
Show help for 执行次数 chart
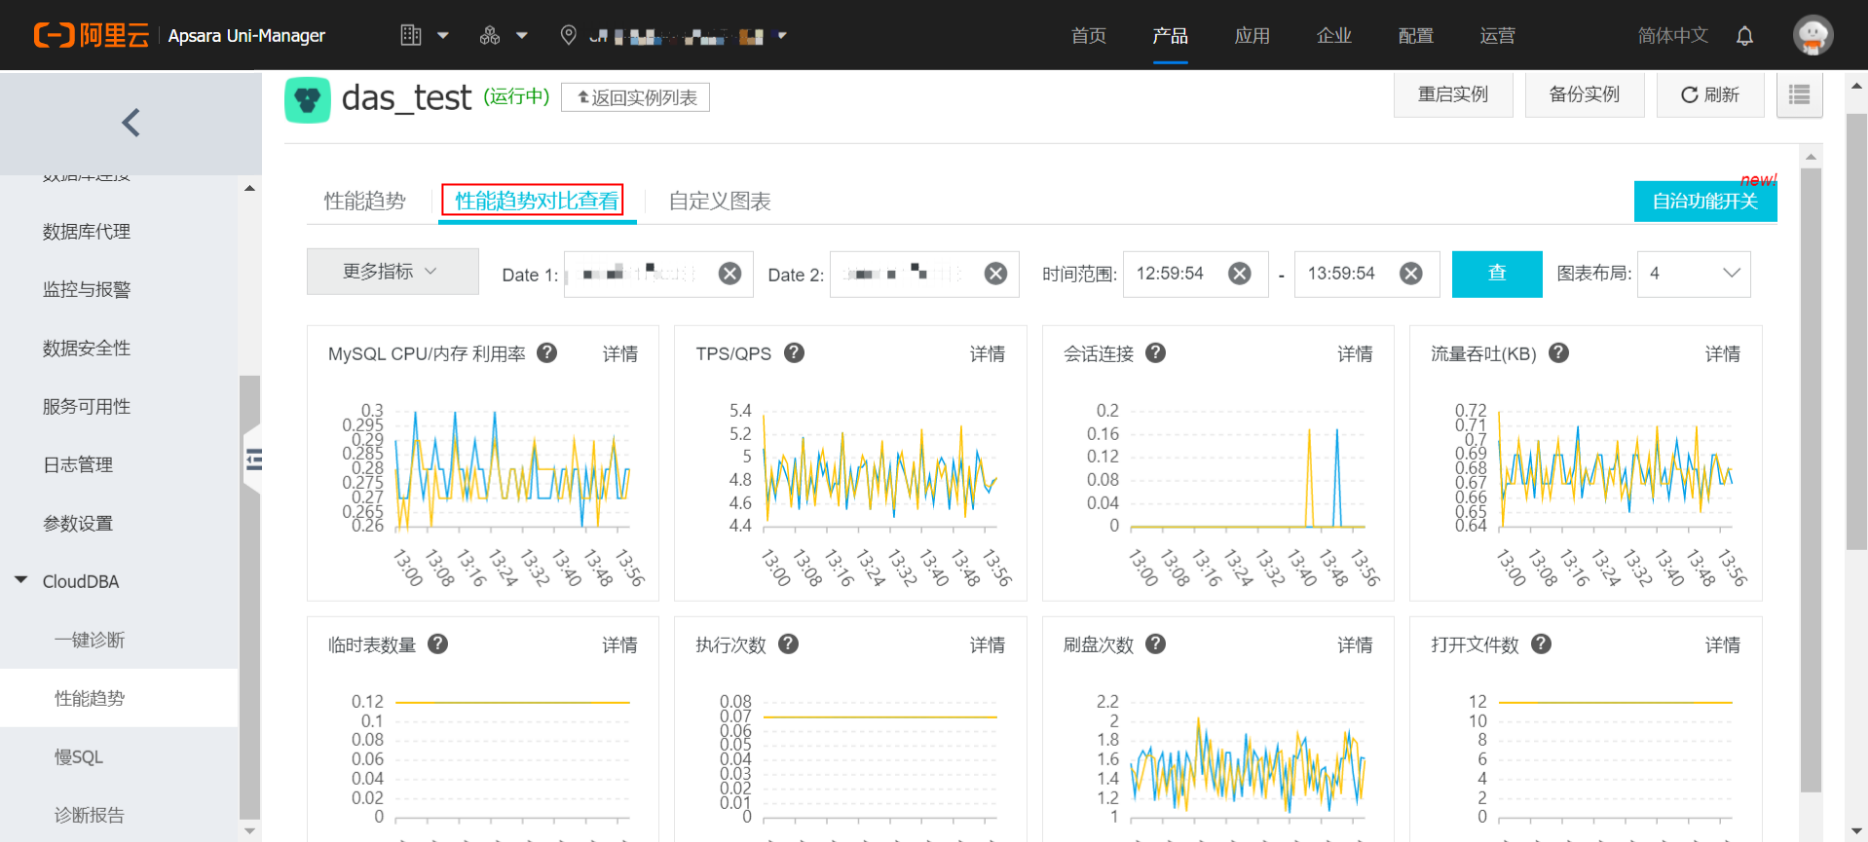click(x=788, y=644)
